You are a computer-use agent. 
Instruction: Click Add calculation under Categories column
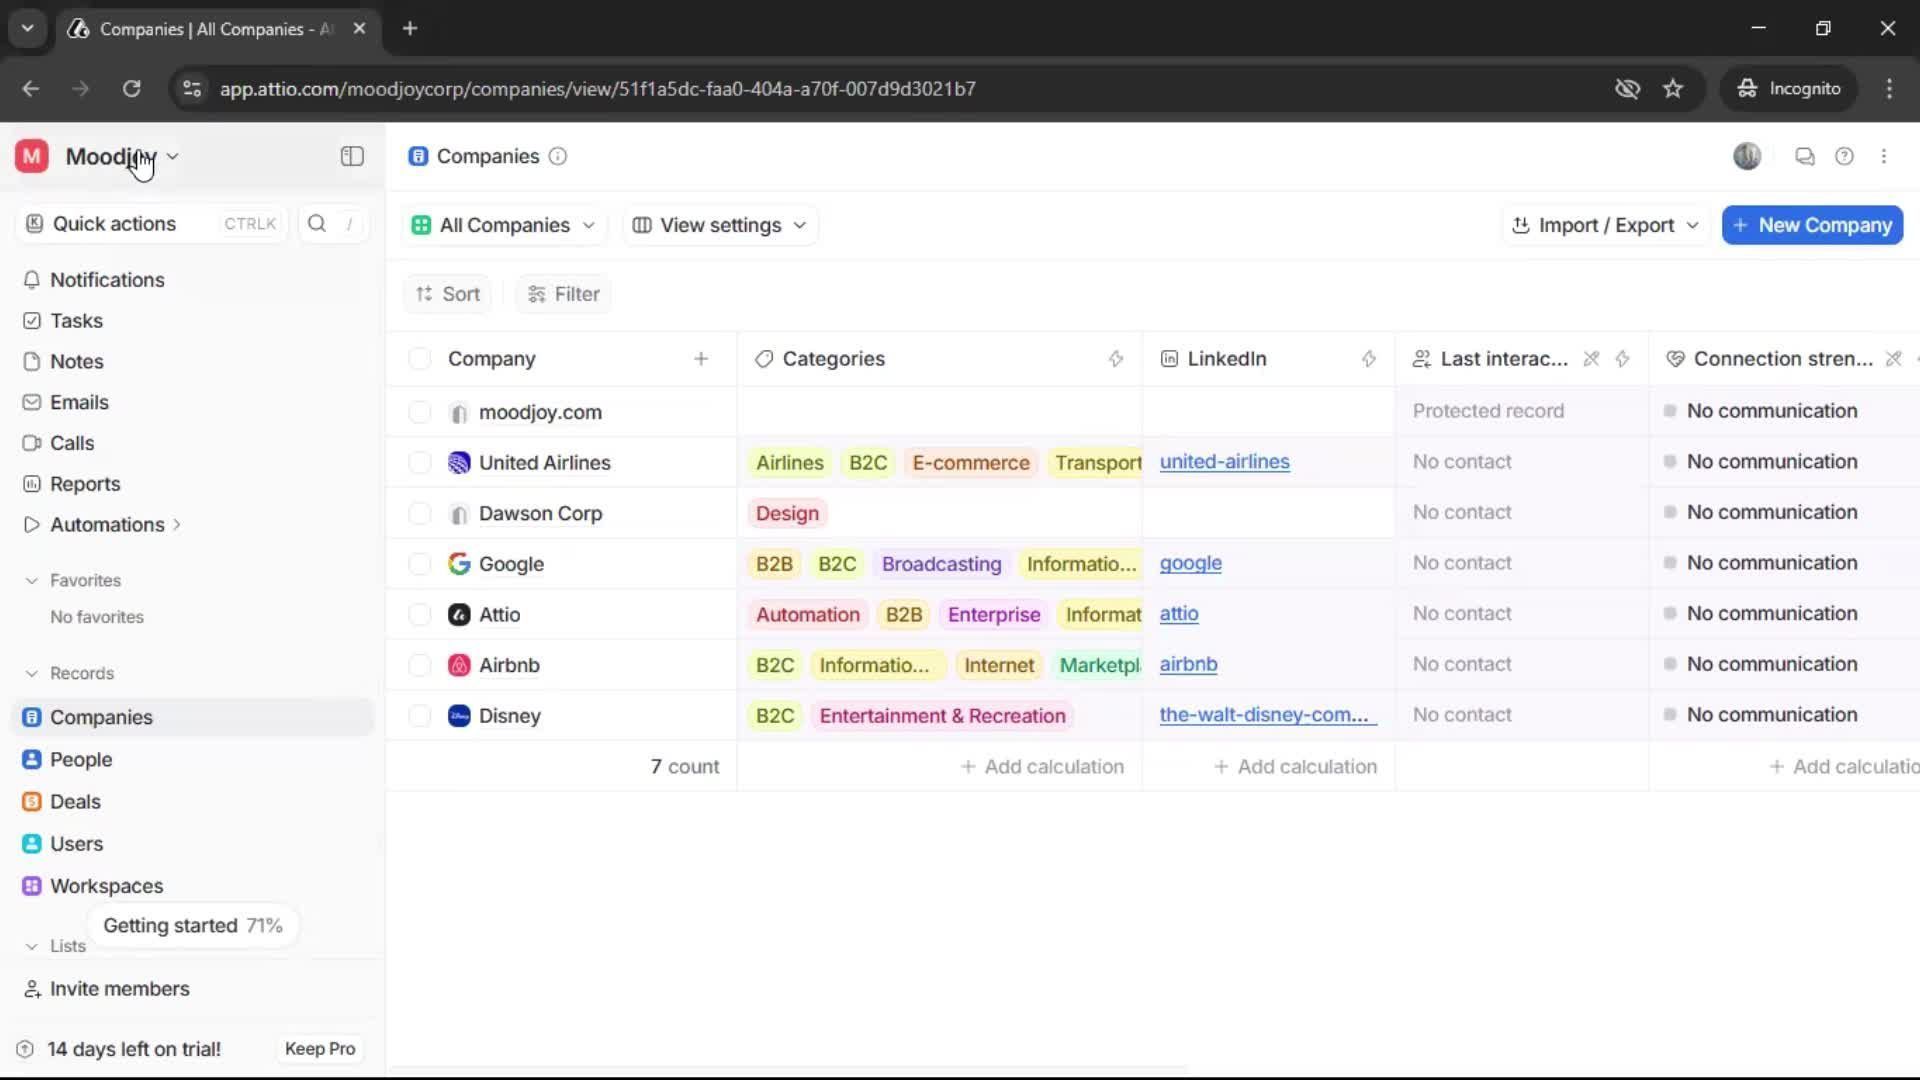pyautogui.click(x=1042, y=767)
